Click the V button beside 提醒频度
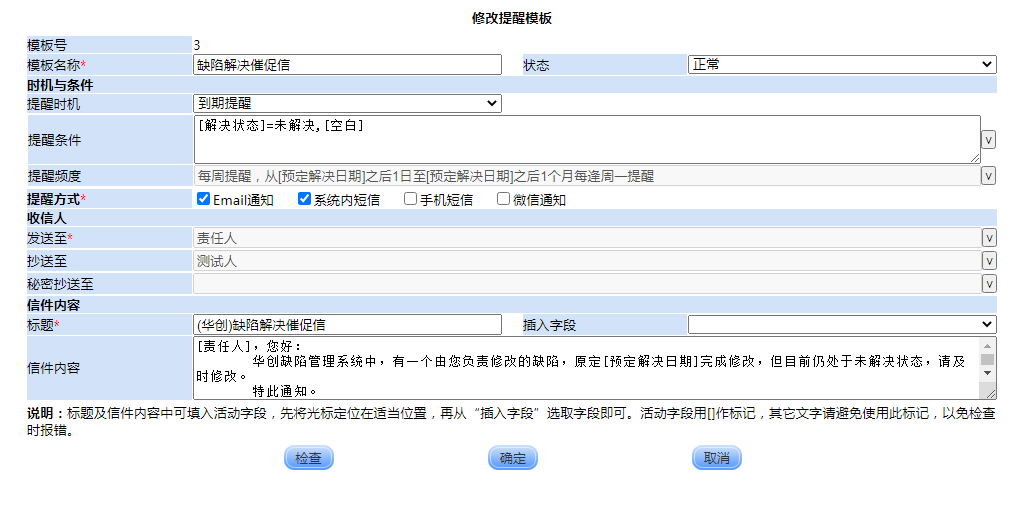 [x=988, y=176]
